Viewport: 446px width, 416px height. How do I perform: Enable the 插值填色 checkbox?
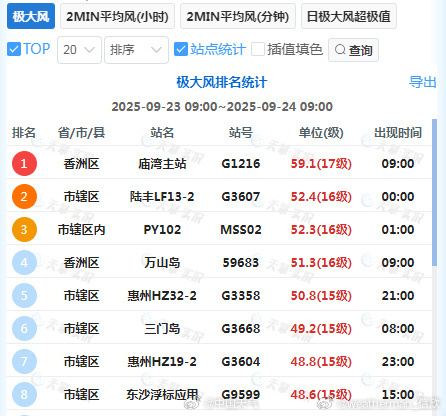click(x=258, y=49)
